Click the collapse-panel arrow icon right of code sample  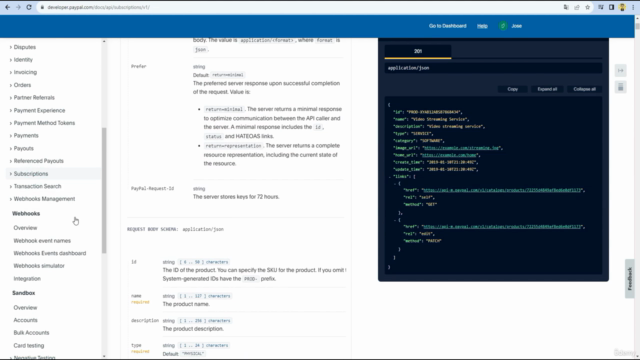coord(620,71)
